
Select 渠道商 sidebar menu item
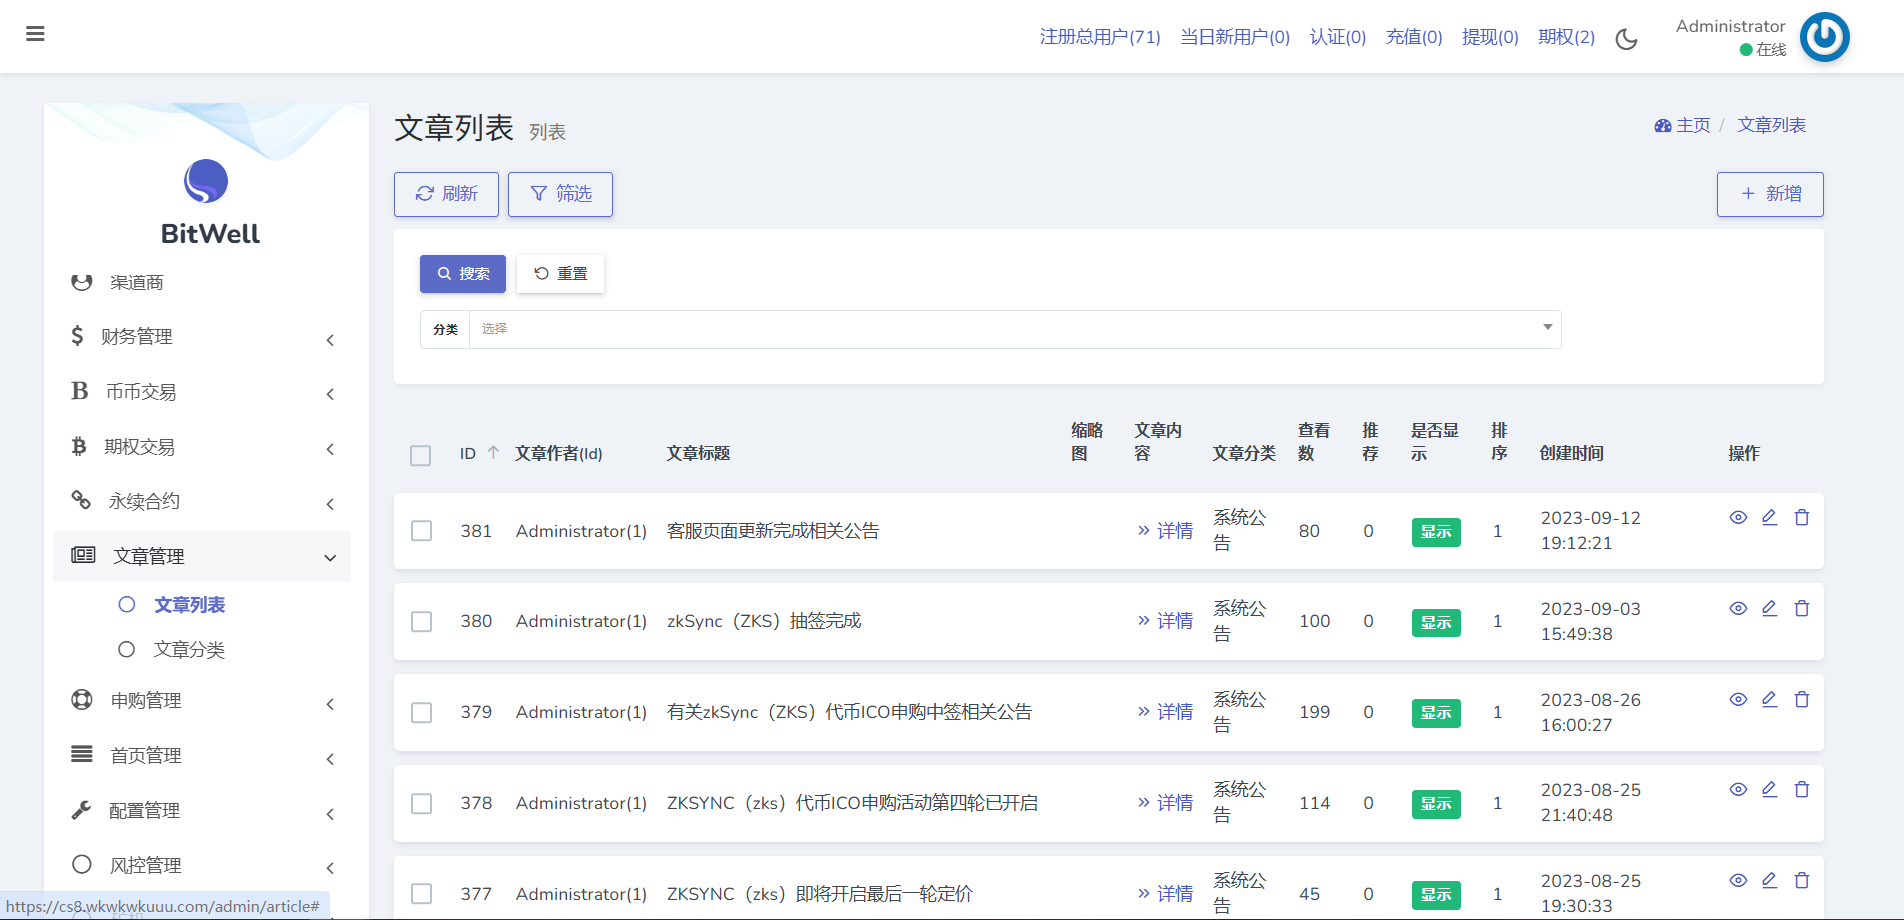coord(136,283)
